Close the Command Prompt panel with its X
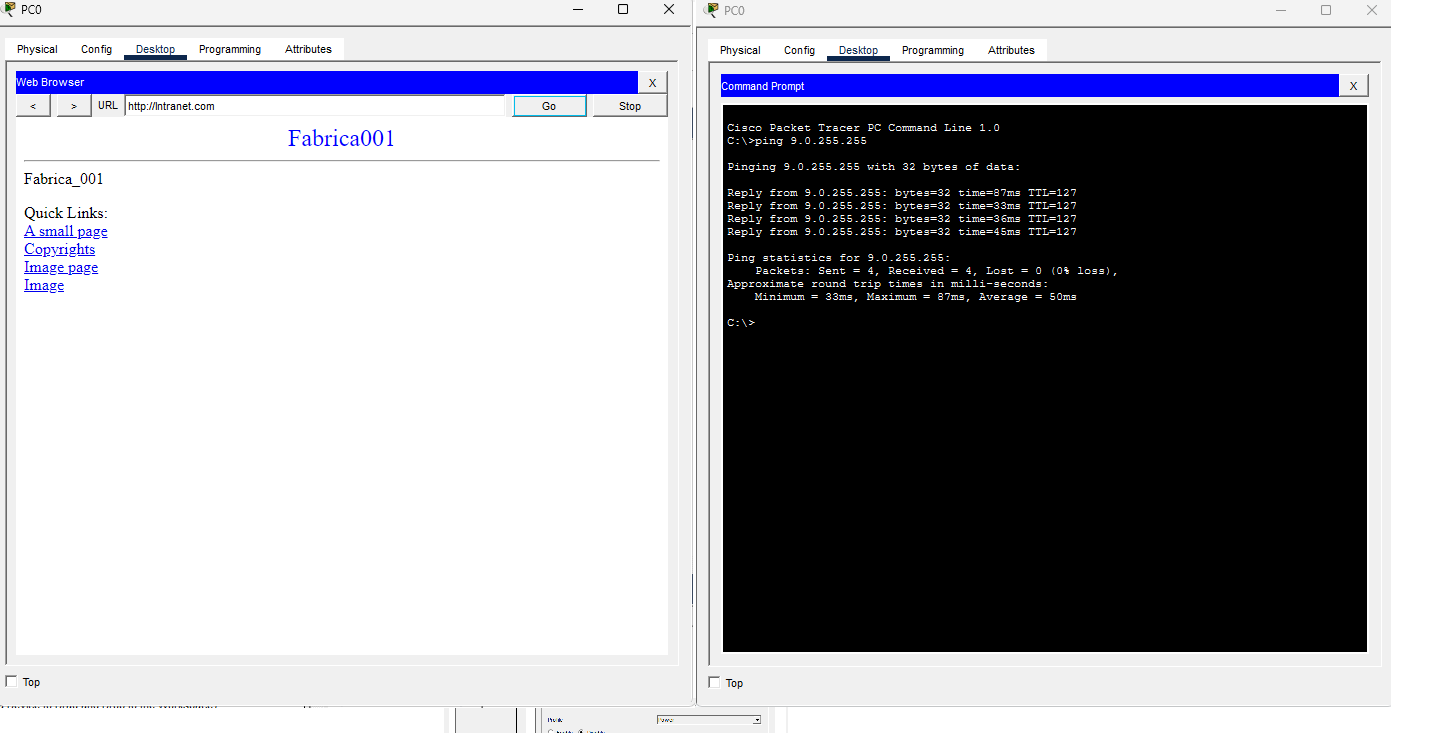The width and height of the screenshot is (1435, 733). tap(1353, 85)
